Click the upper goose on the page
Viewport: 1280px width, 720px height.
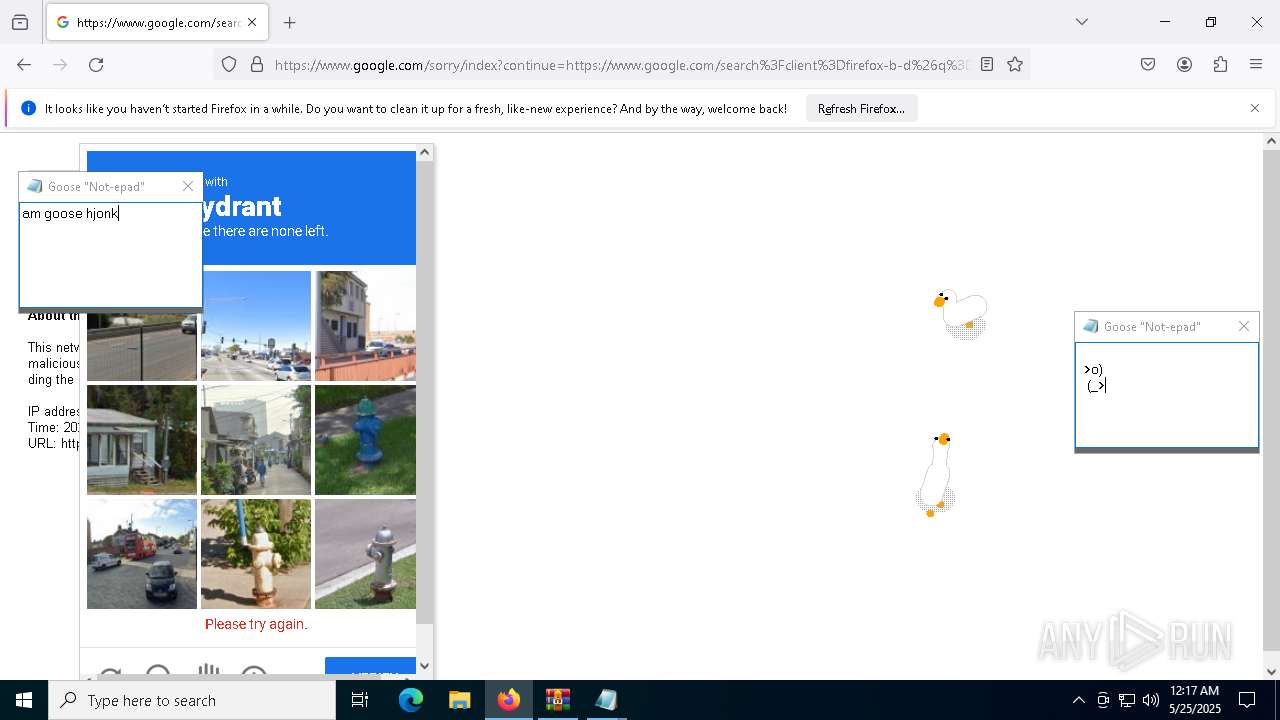pyautogui.click(x=961, y=314)
